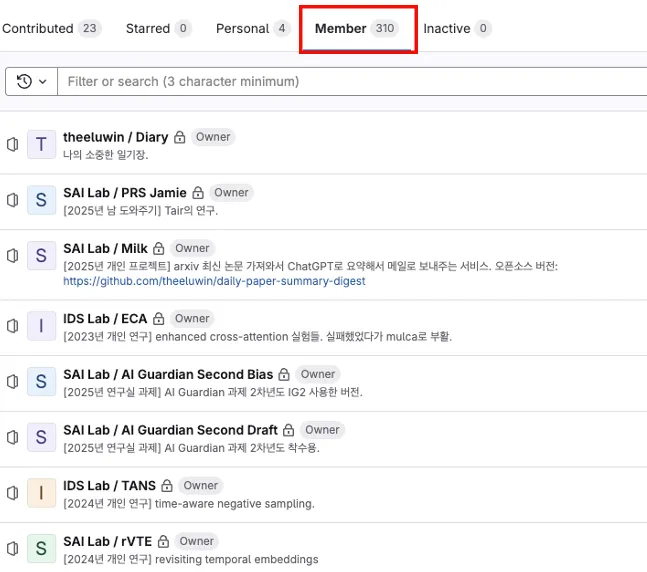Click the Owner badge on AI Guardian Second Draft
647x572 pixels.
pyautogui.click(x=322, y=430)
